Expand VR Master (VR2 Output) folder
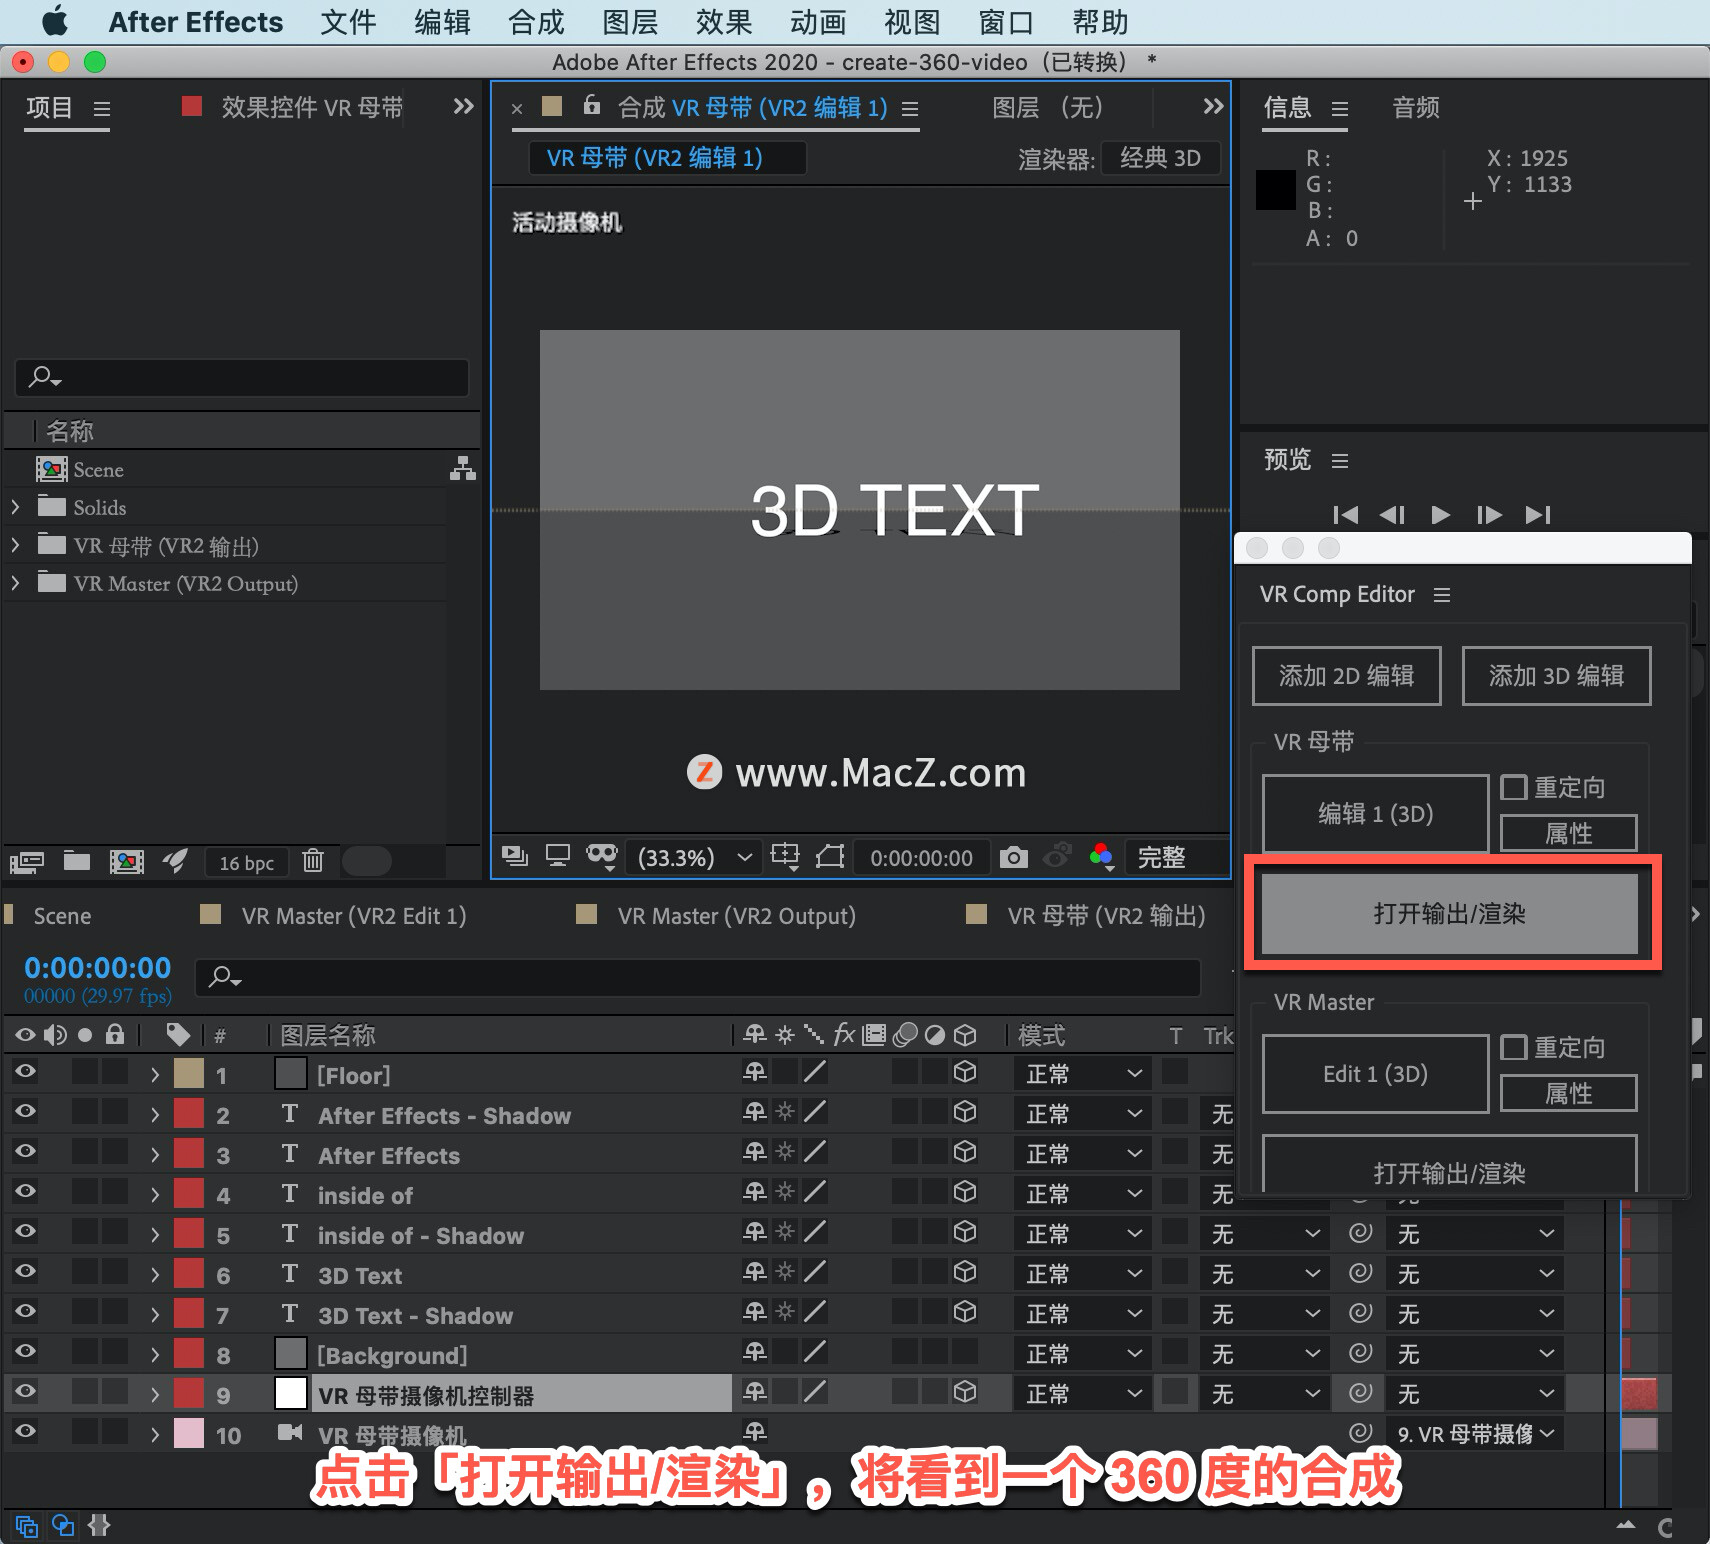Viewport: 1710px width, 1544px height. pos(15,583)
